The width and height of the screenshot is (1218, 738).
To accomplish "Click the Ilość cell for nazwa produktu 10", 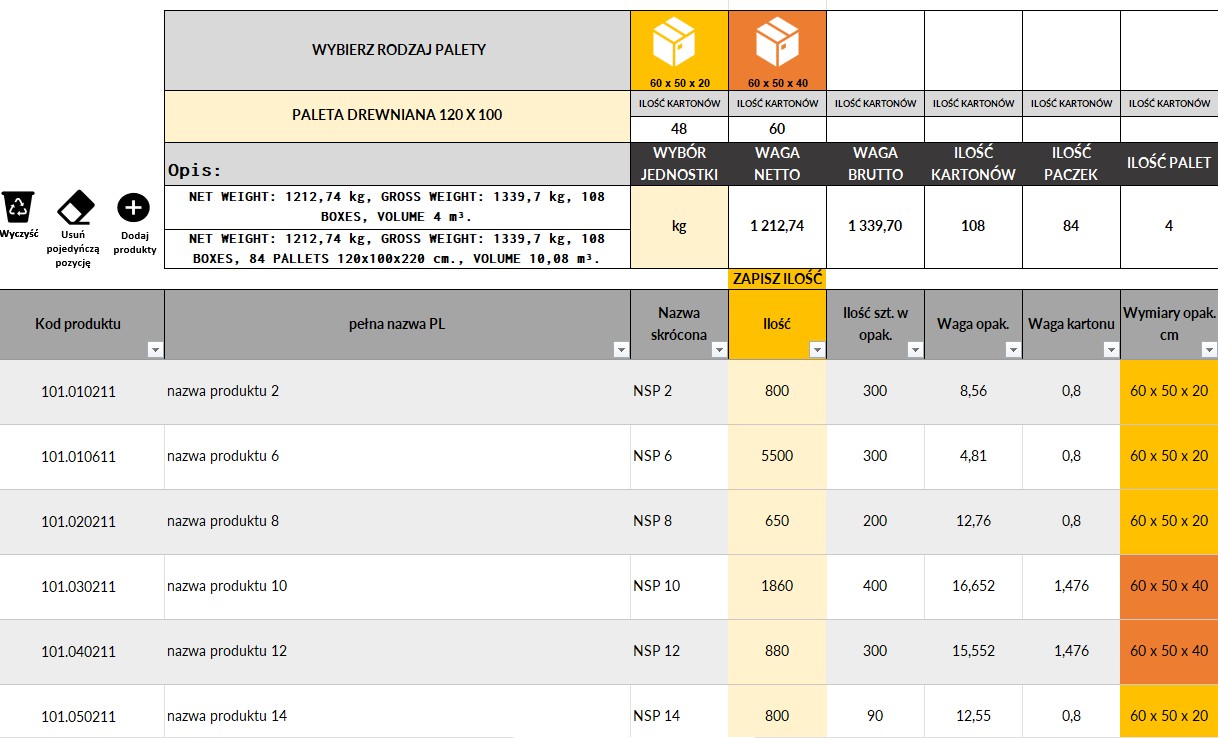I will (777, 586).
